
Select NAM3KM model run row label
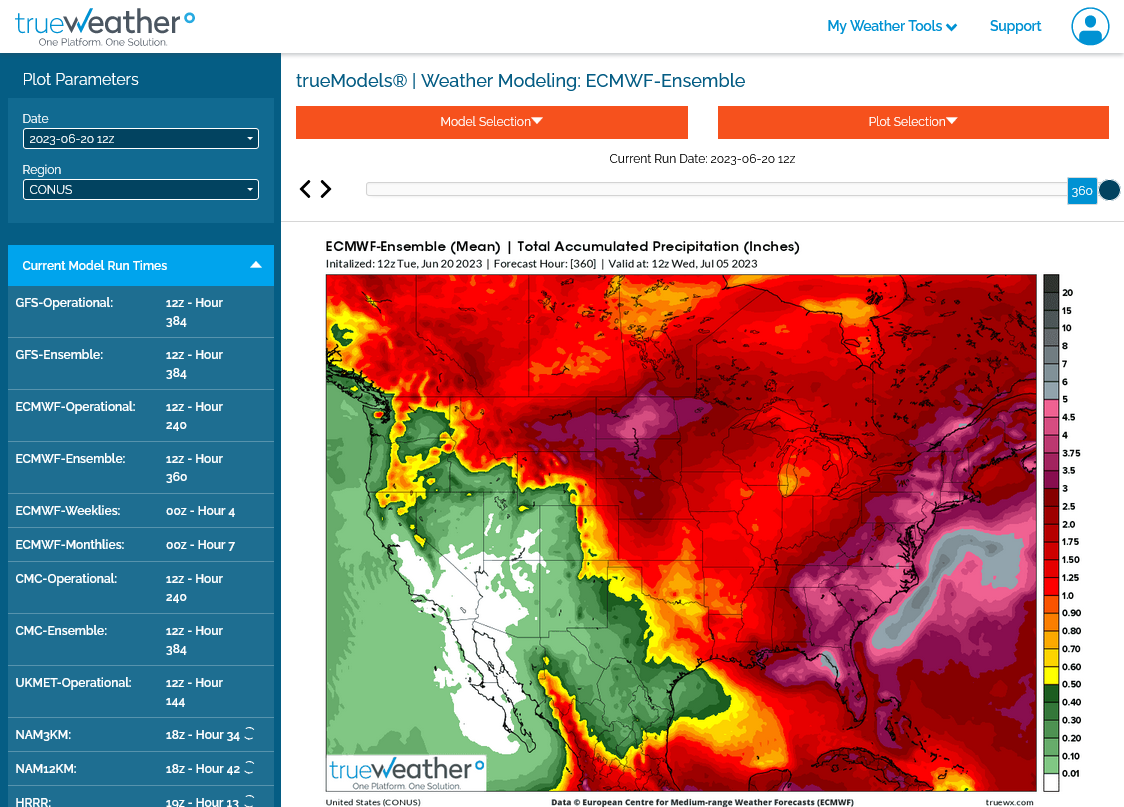(x=43, y=735)
